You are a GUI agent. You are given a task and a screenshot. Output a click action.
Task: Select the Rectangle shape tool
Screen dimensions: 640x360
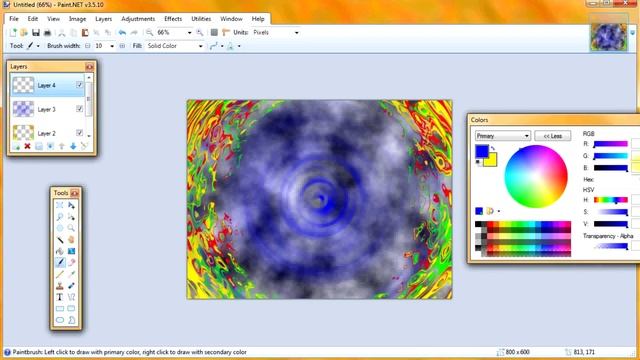point(60,309)
